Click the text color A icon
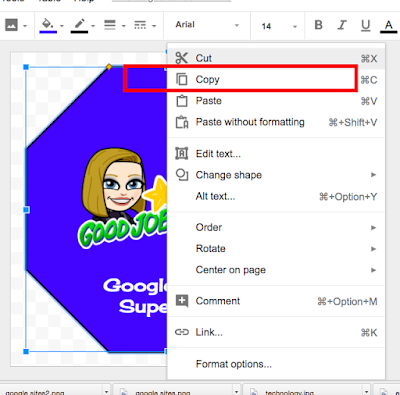This screenshot has width=400, height=395. coord(388,25)
